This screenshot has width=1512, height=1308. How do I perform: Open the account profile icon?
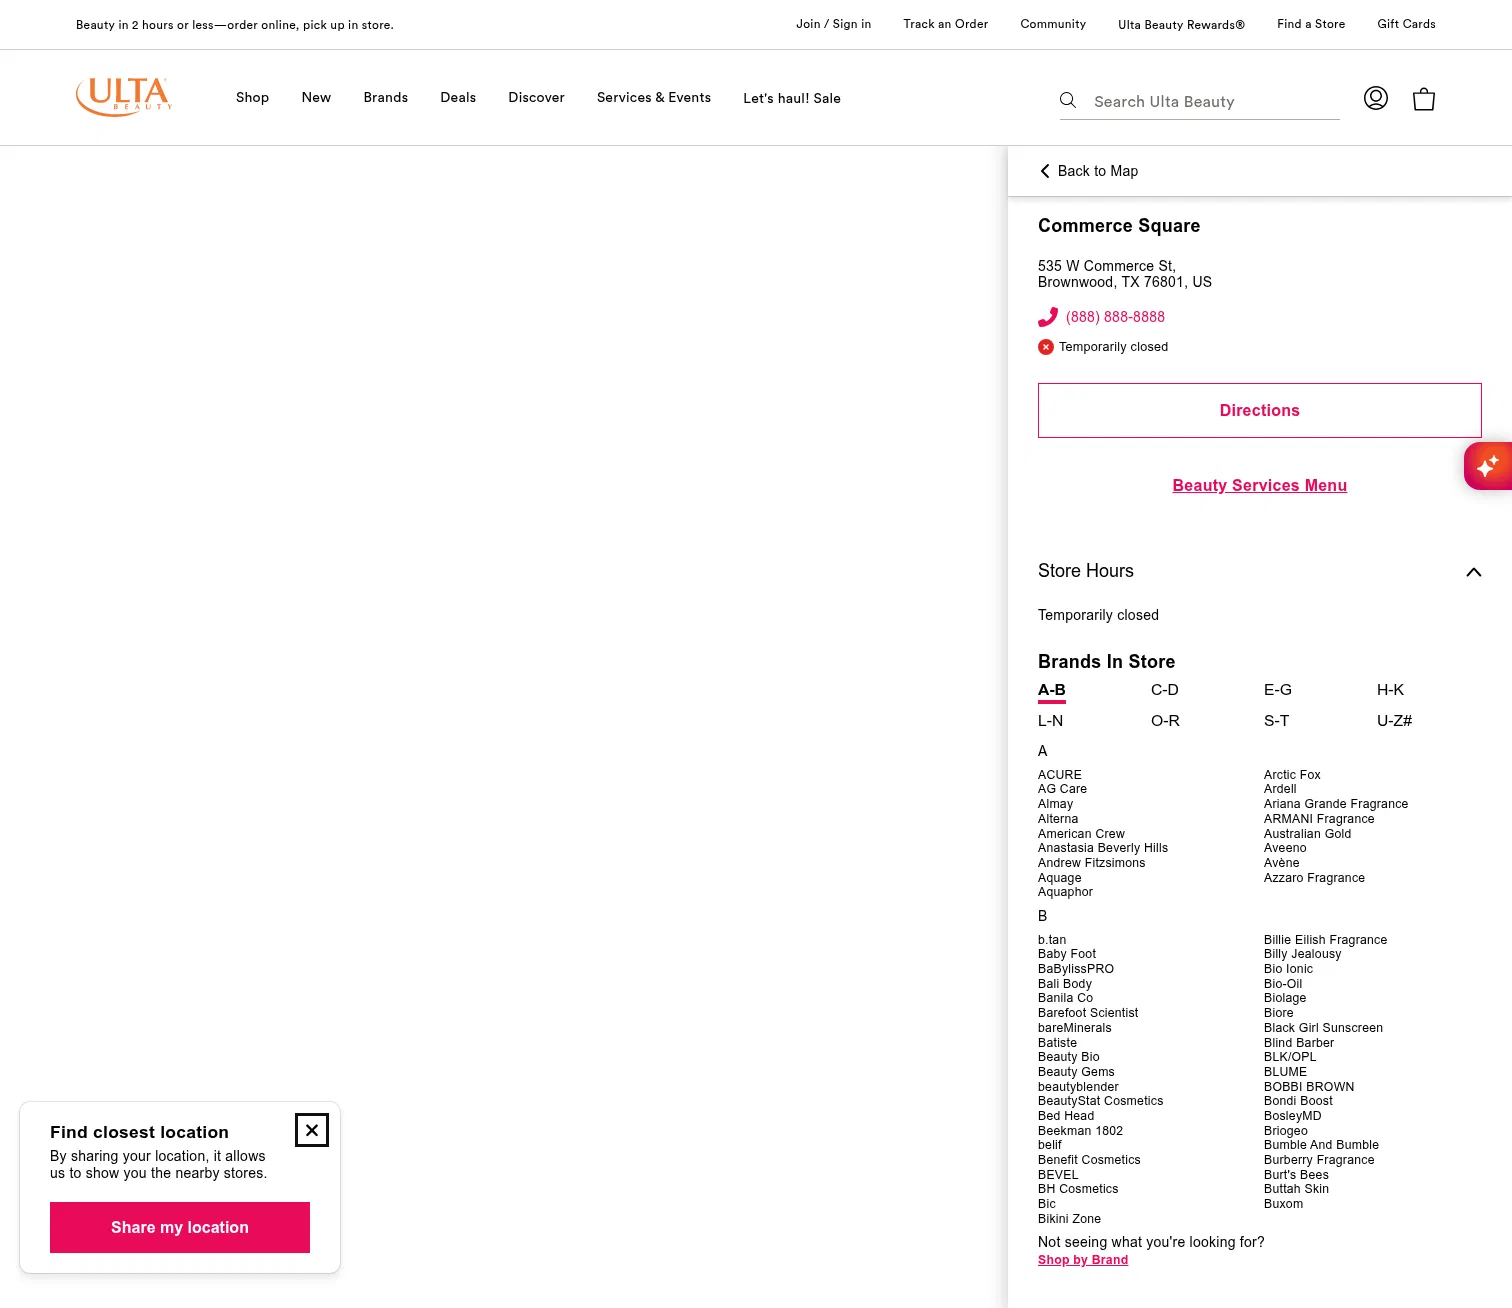[x=1376, y=98]
